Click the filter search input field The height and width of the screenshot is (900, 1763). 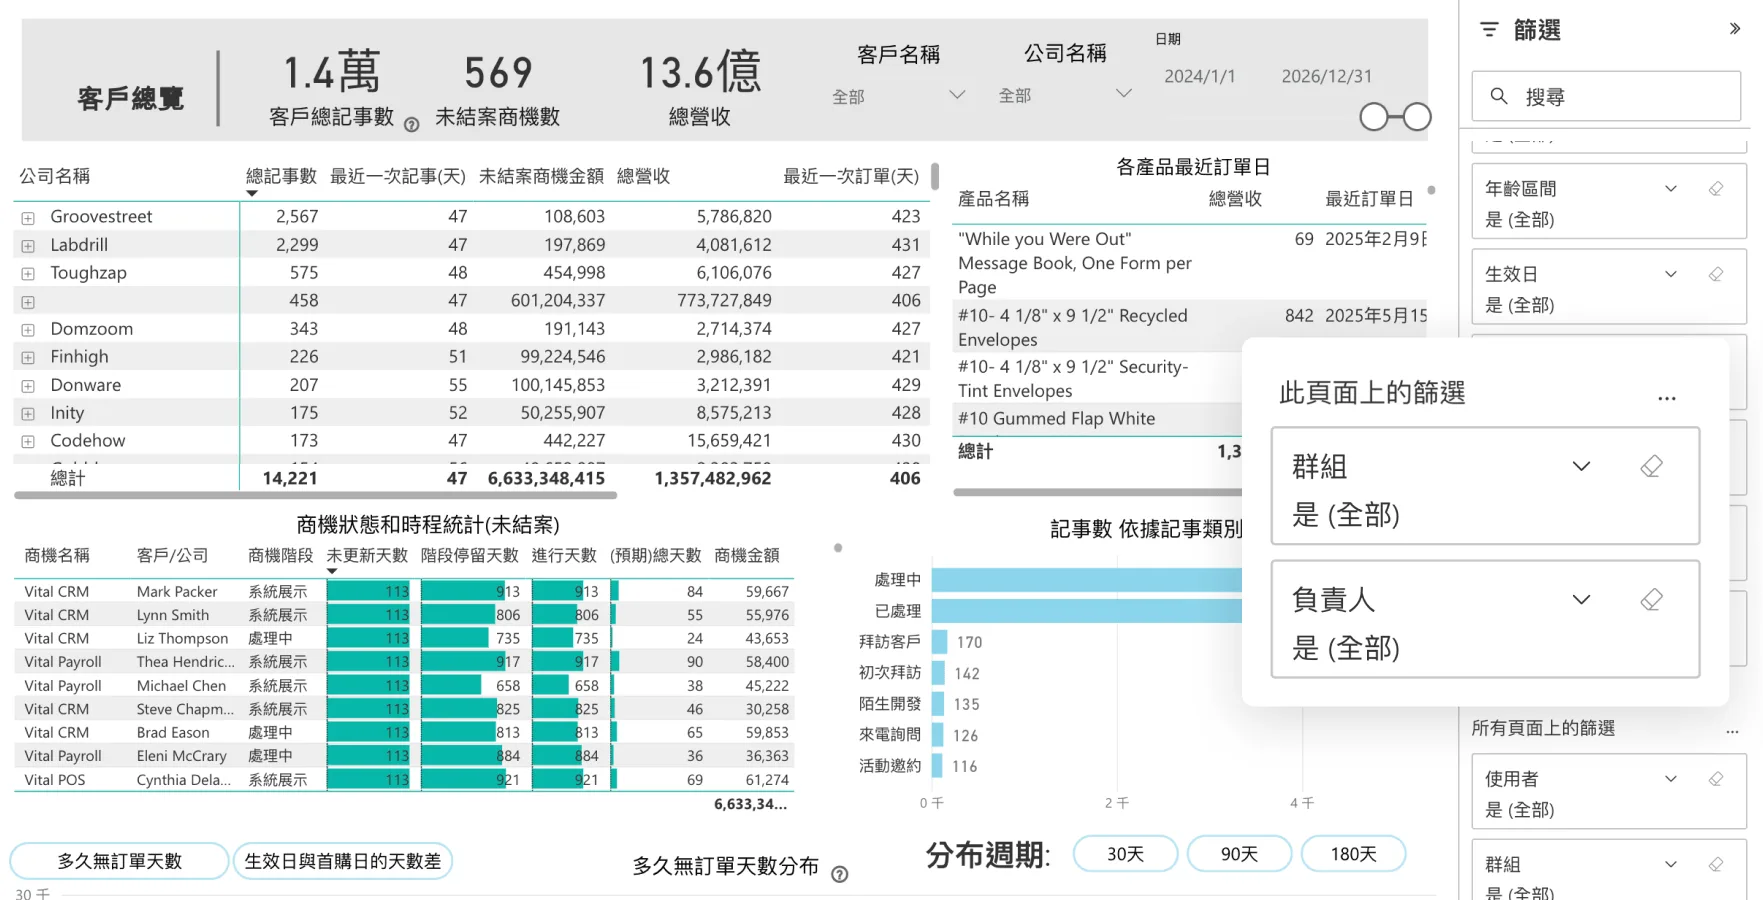tap(1606, 97)
